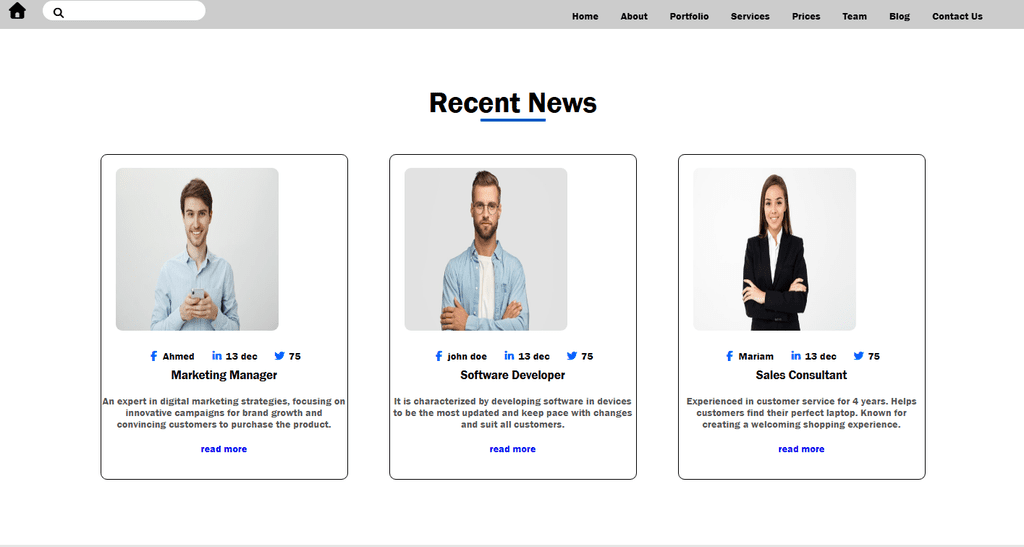Go to Contact Us page
Image resolution: width=1024 pixels, height=547 pixels.
(957, 16)
